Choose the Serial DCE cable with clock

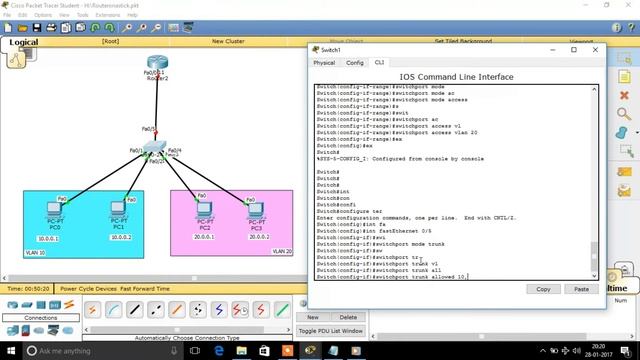pyautogui.click(x=240, y=310)
